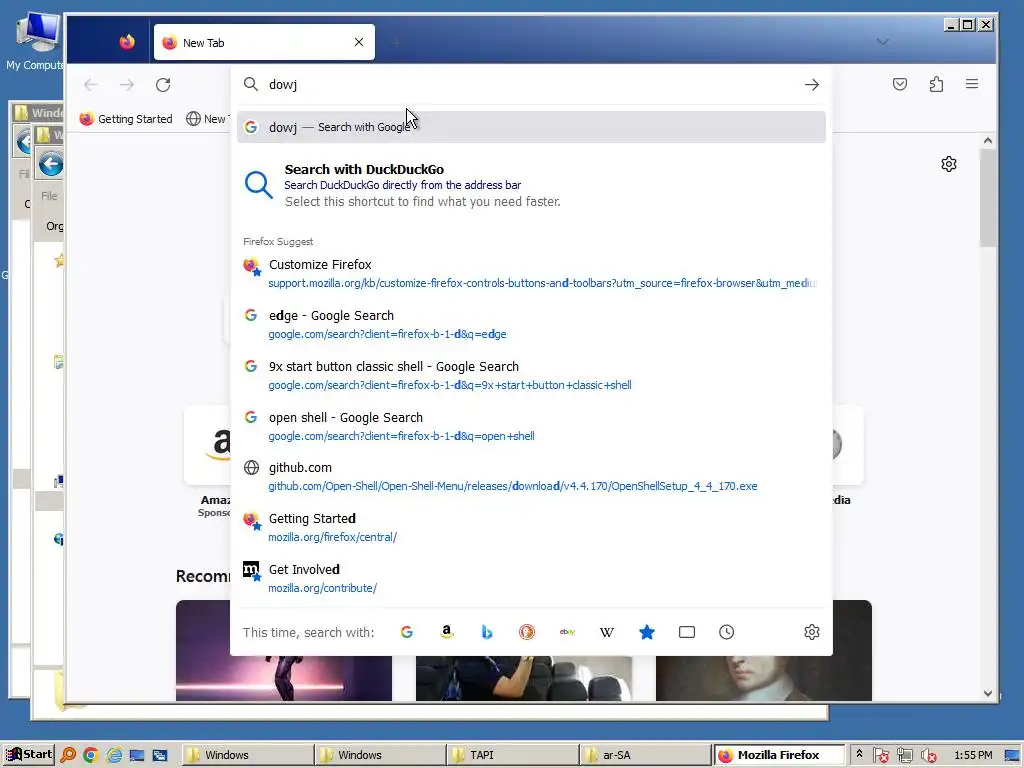Open the new tab plus button
Screen dimensions: 1024x768
396,42
